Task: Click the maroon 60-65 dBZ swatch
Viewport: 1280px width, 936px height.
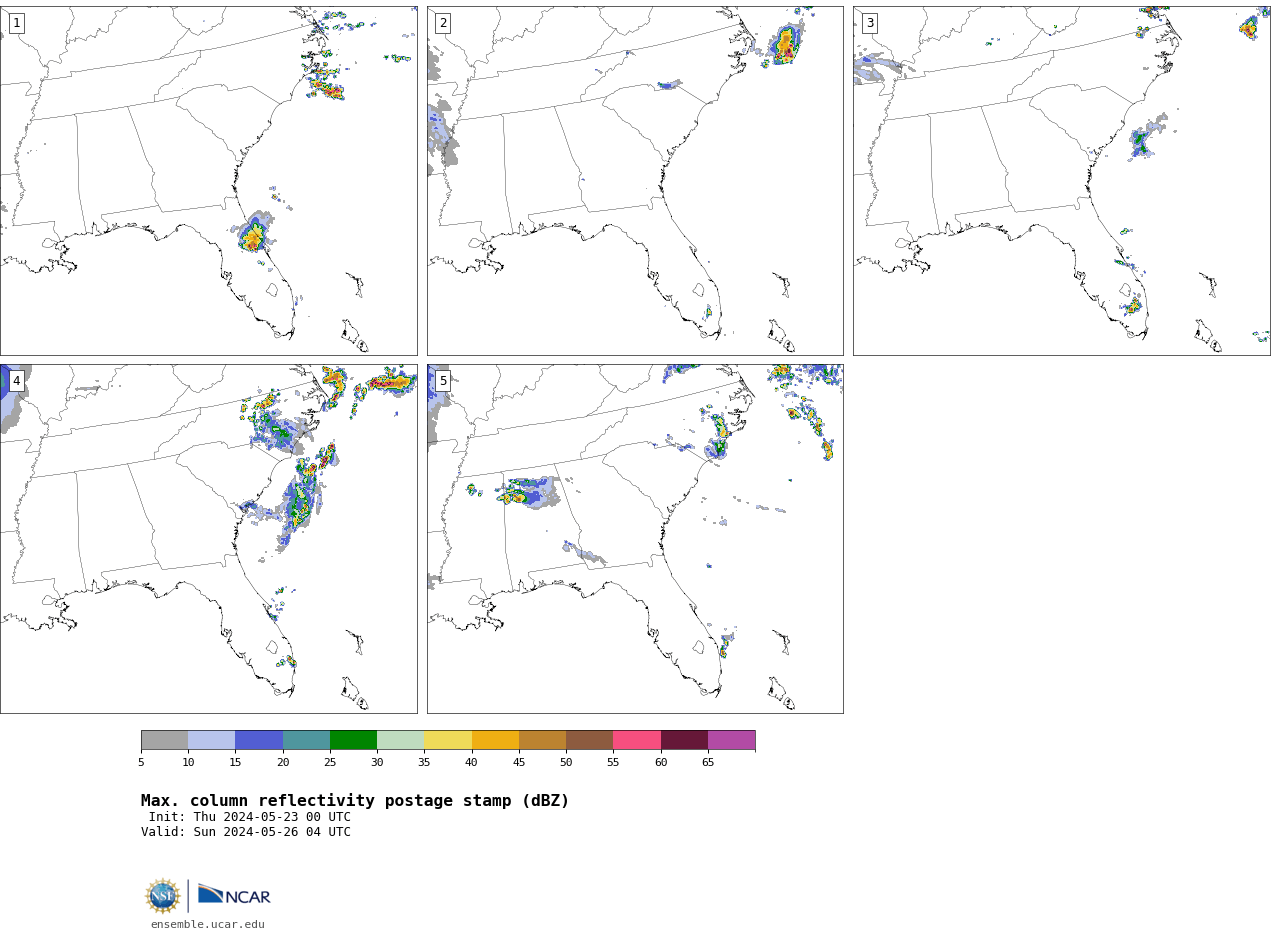Action: 684,740
